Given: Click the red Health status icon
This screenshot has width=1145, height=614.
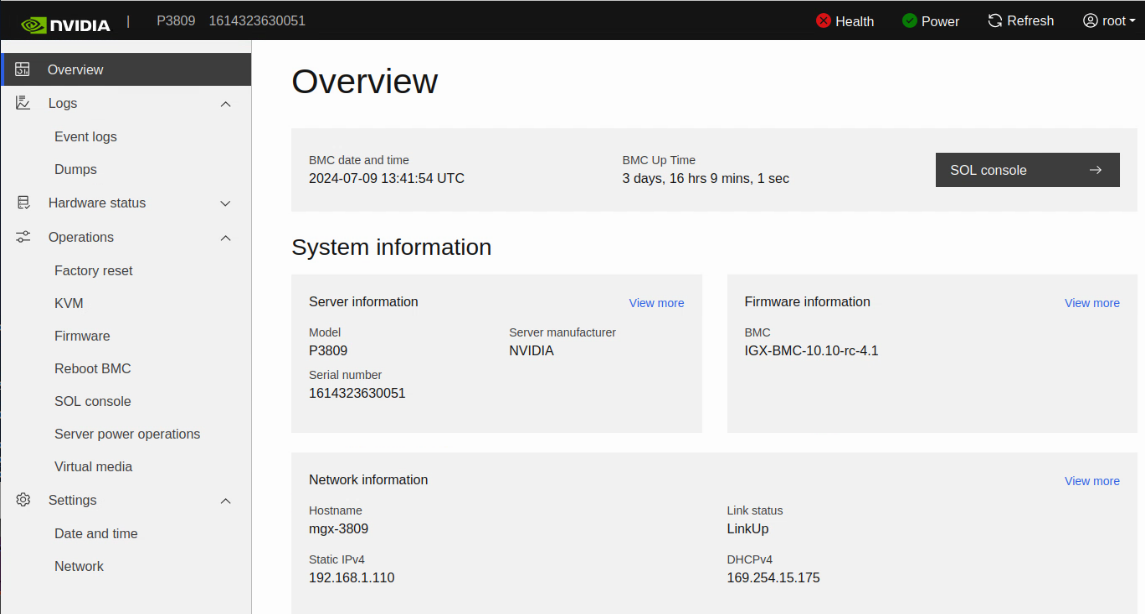Looking at the screenshot, I should pyautogui.click(x=823, y=21).
